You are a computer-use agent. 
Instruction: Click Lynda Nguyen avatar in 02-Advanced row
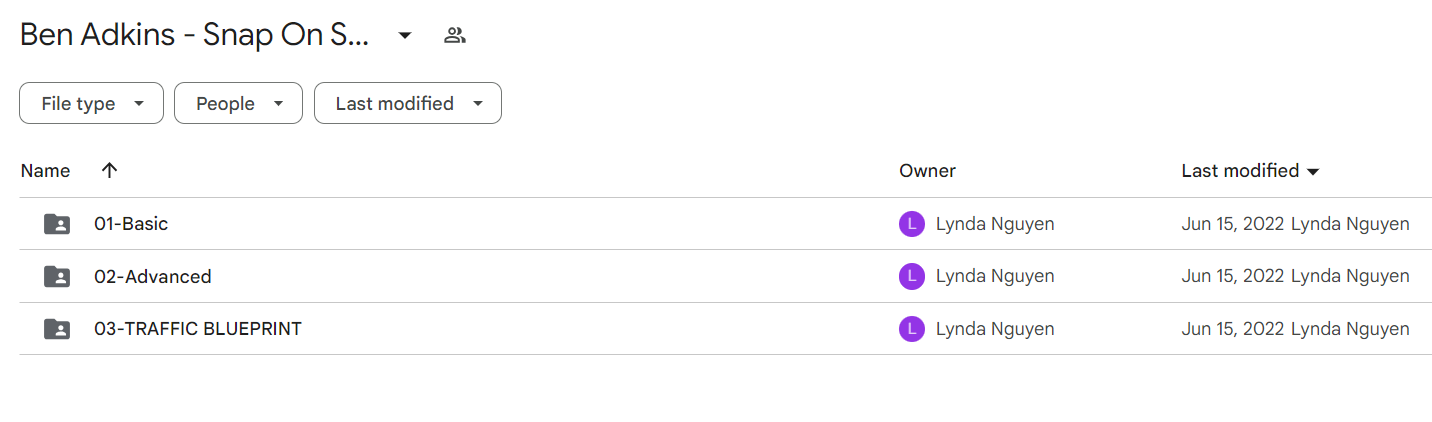[912, 276]
